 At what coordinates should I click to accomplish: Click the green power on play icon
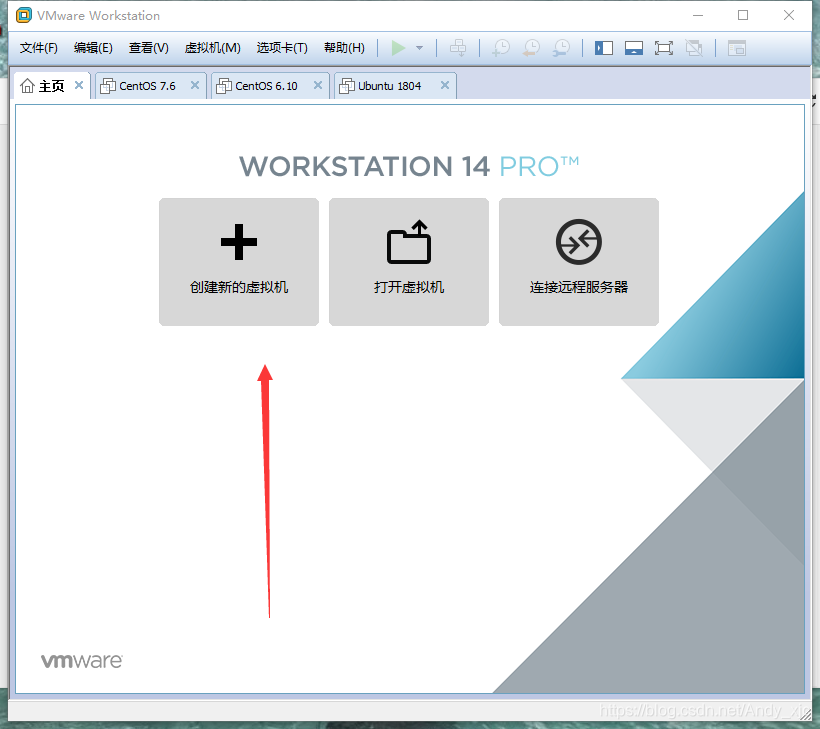point(398,48)
